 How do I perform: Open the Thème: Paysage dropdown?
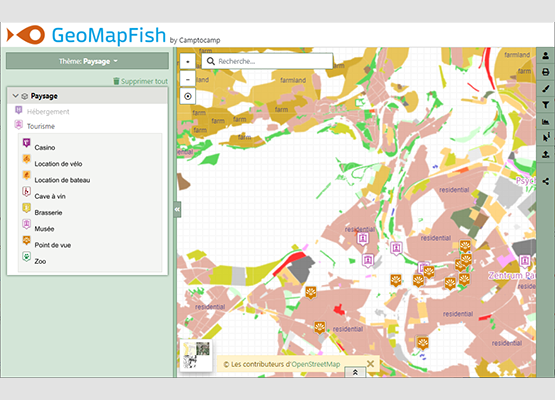tap(87, 61)
